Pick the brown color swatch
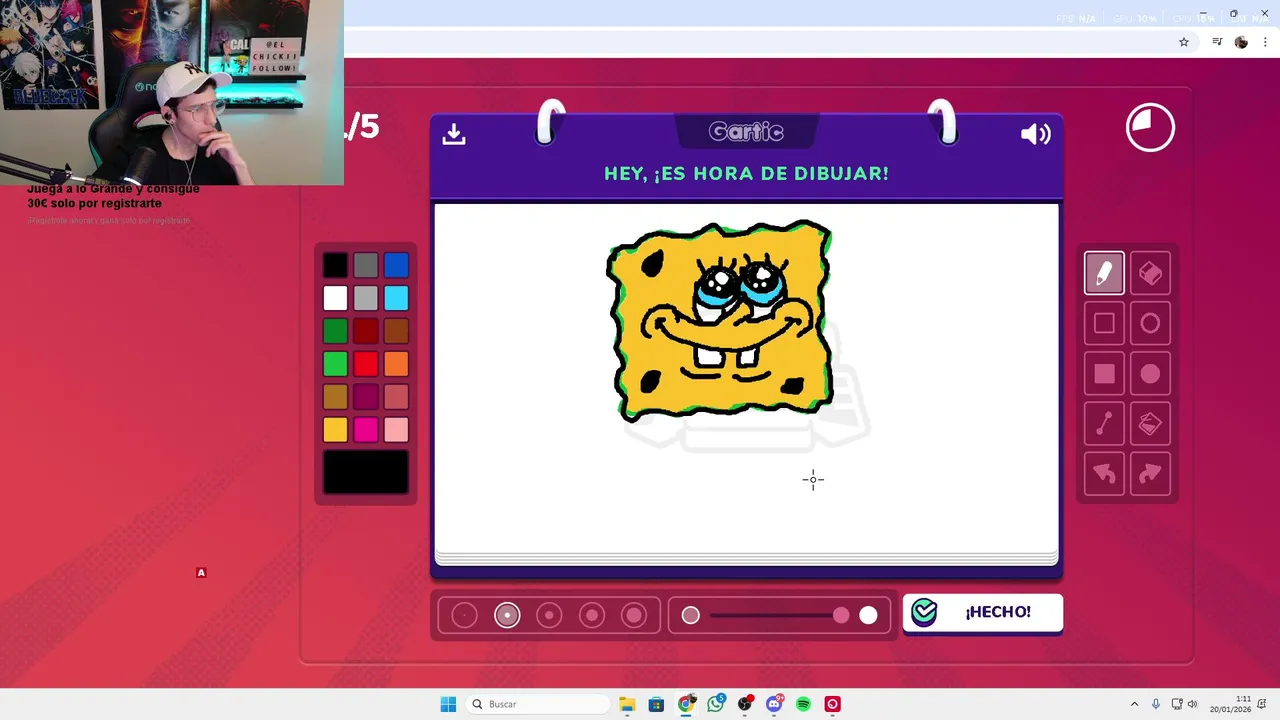The height and width of the screenshot is (720, 1280). 396,331
